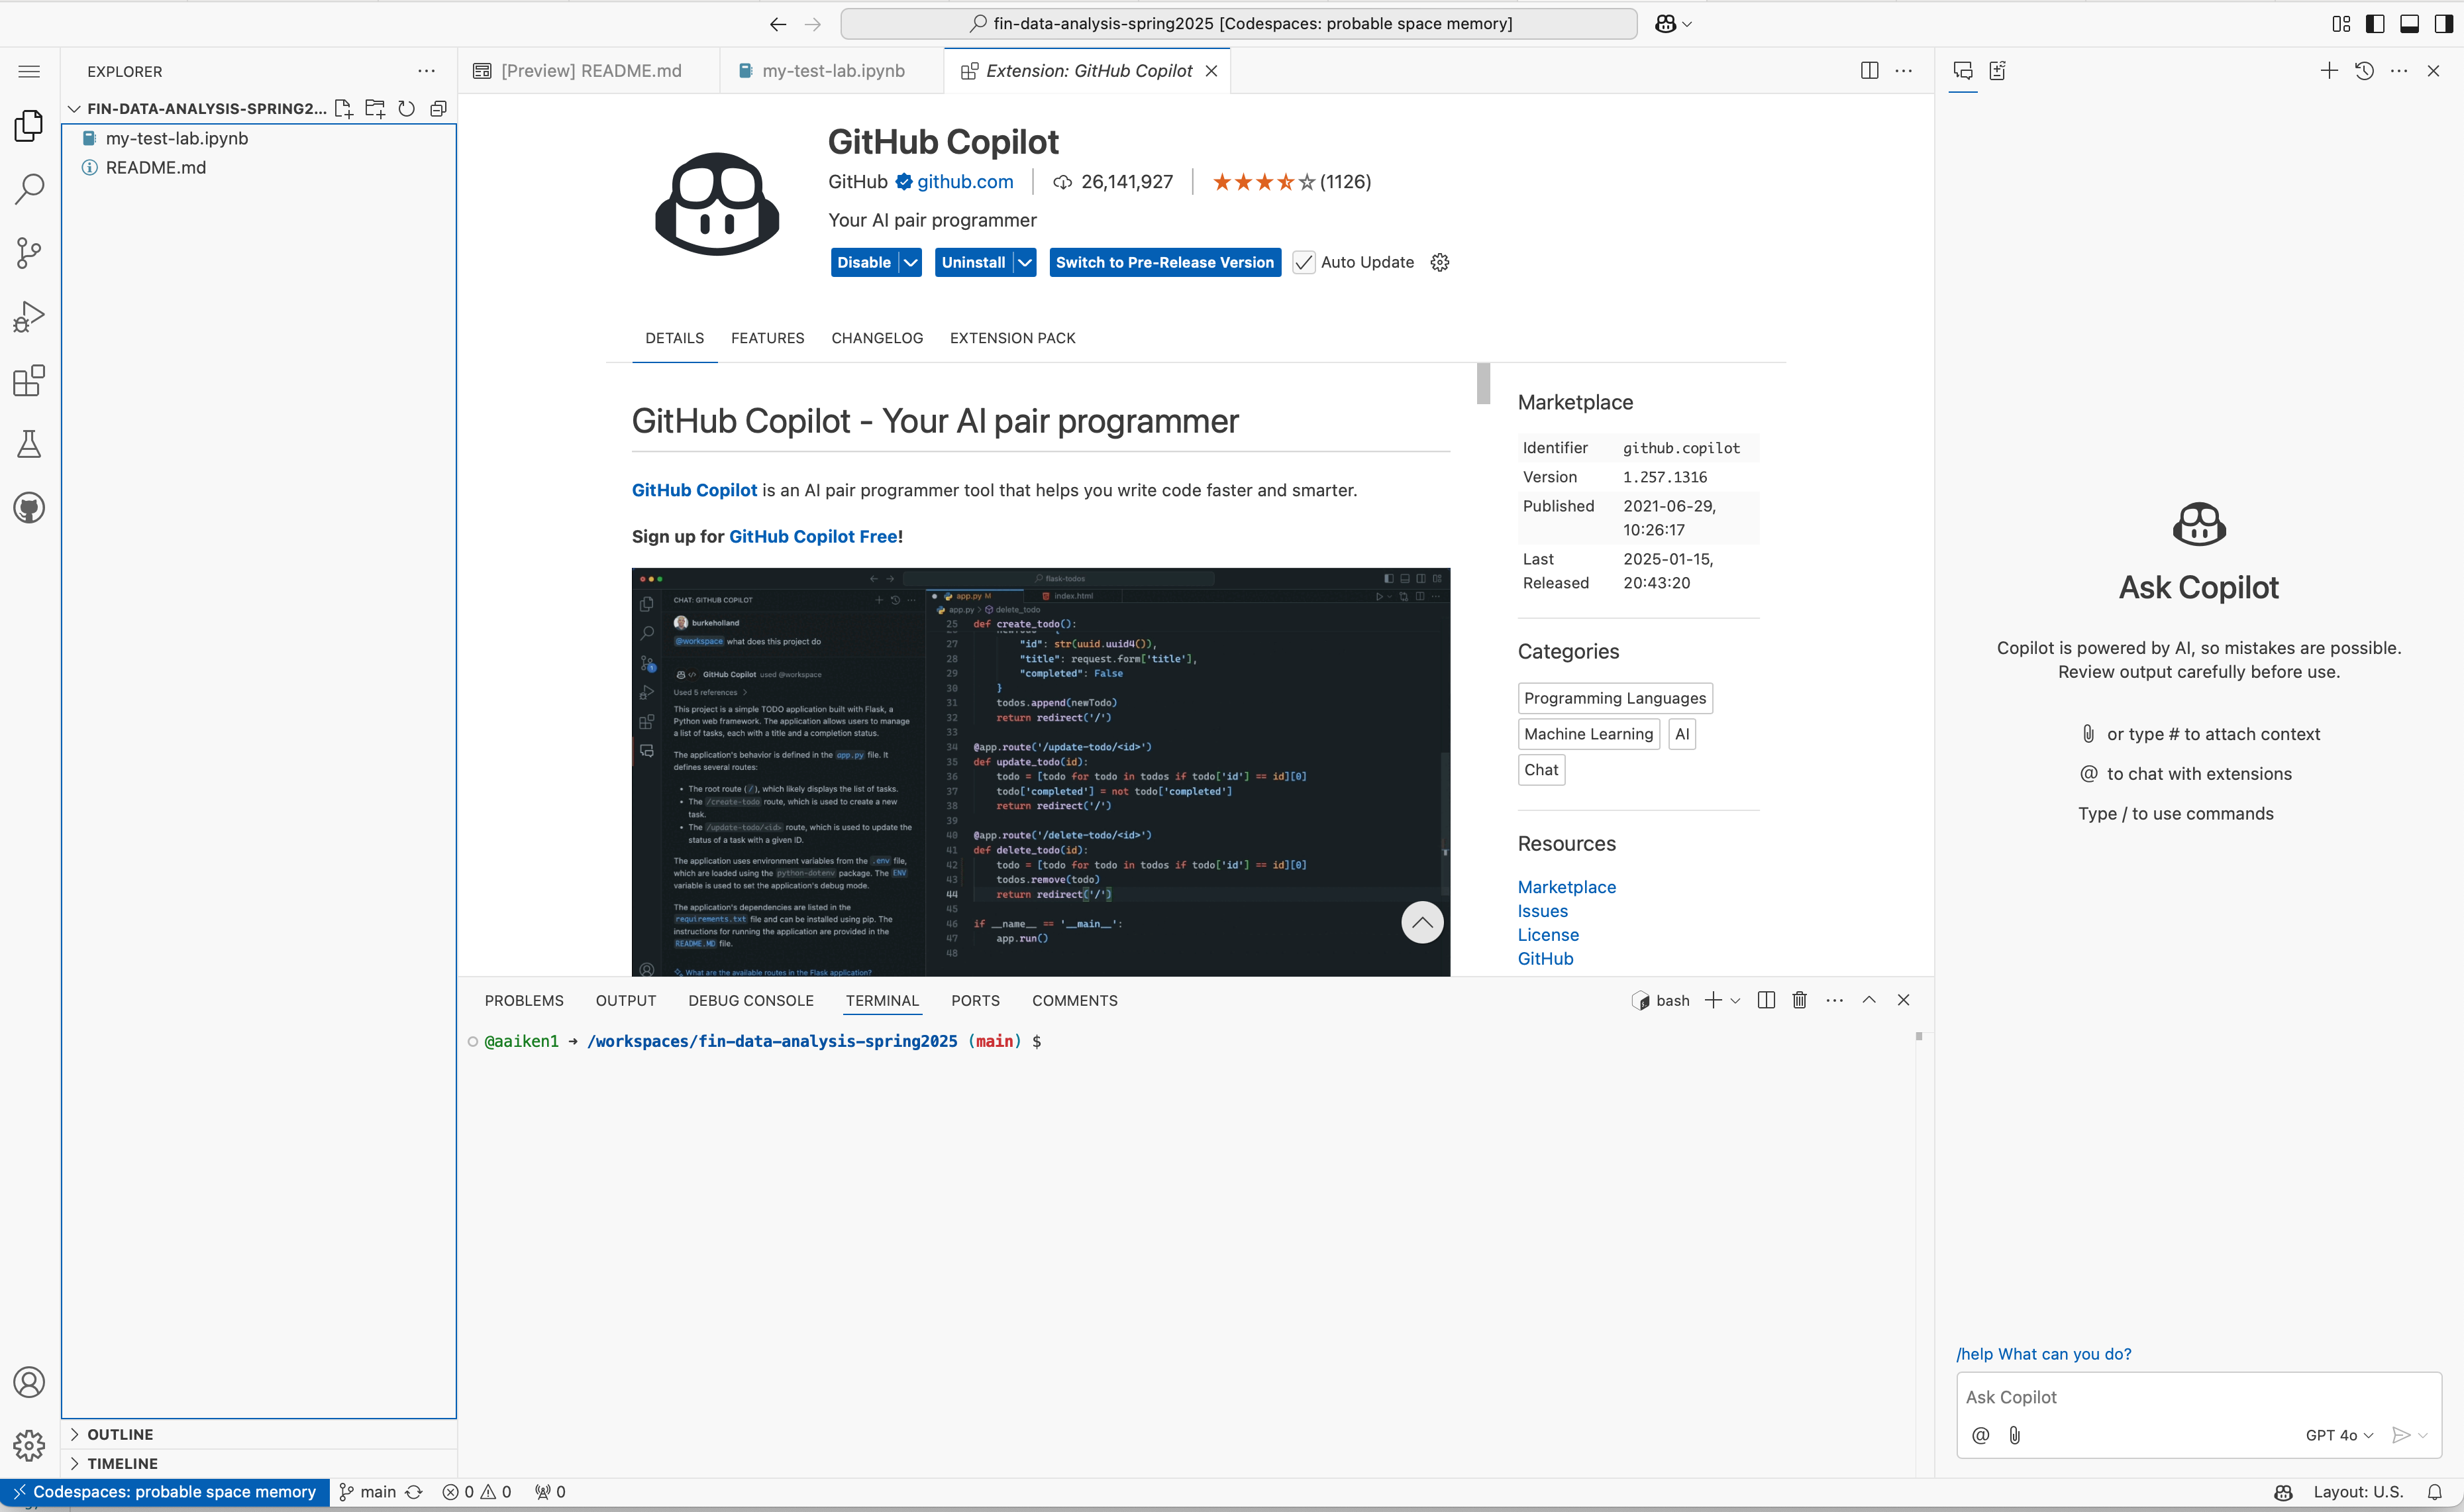Click the scroll-to-top arrow button
The image size is (2464, 1512).
[1422, 922]
